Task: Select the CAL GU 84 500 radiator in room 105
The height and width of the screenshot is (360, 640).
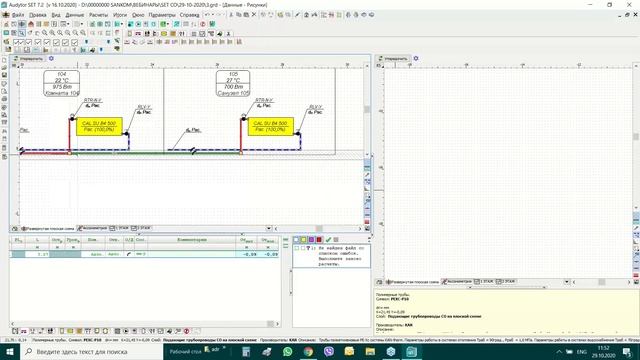Action: 271,126
